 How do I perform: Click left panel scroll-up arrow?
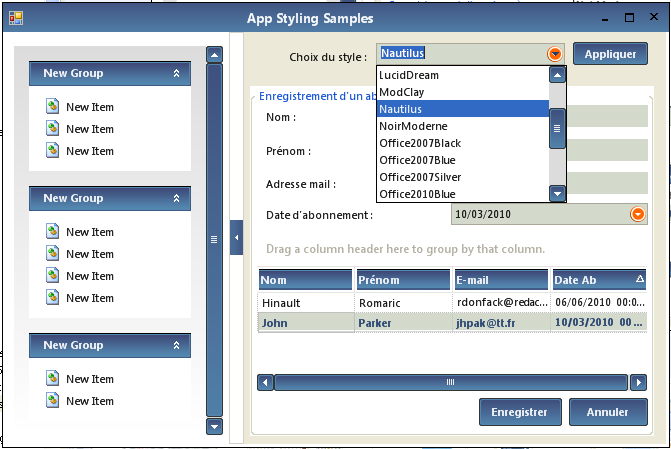(213, 55)
